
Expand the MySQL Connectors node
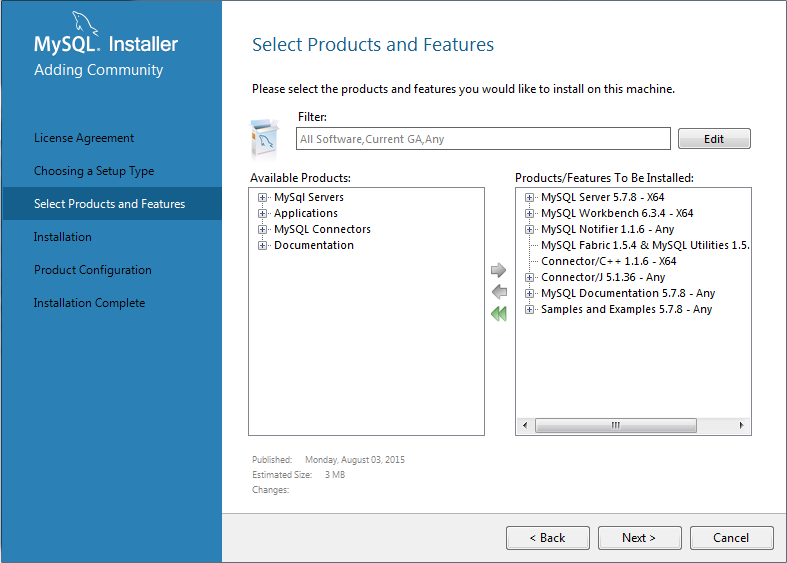pos(262,229)
